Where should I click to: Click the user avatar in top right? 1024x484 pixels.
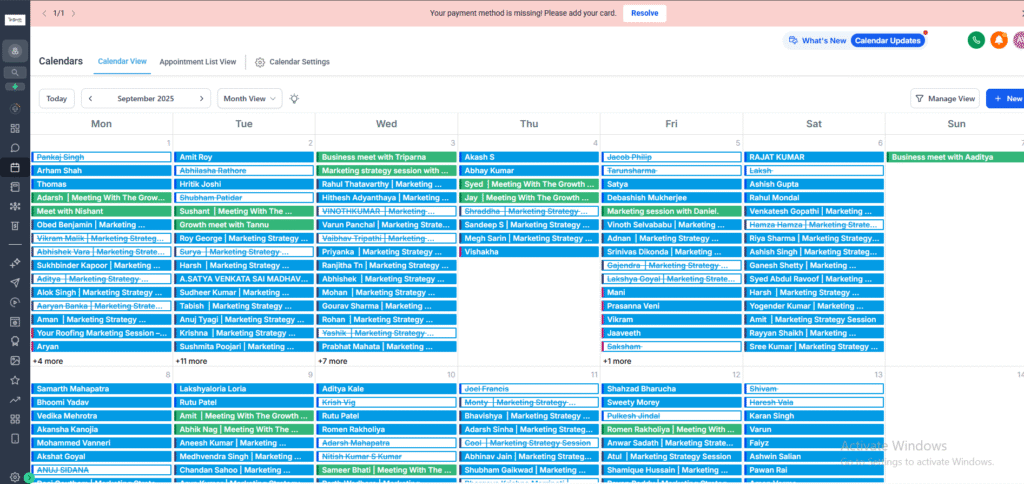click(x=1019, y=40)
